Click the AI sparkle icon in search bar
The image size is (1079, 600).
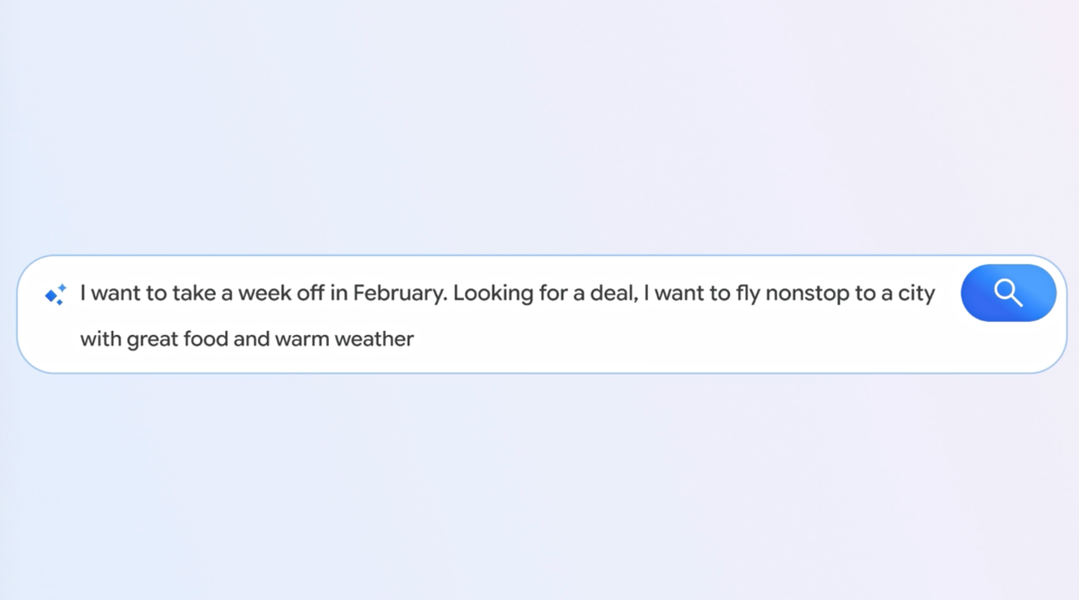point(55,295)
